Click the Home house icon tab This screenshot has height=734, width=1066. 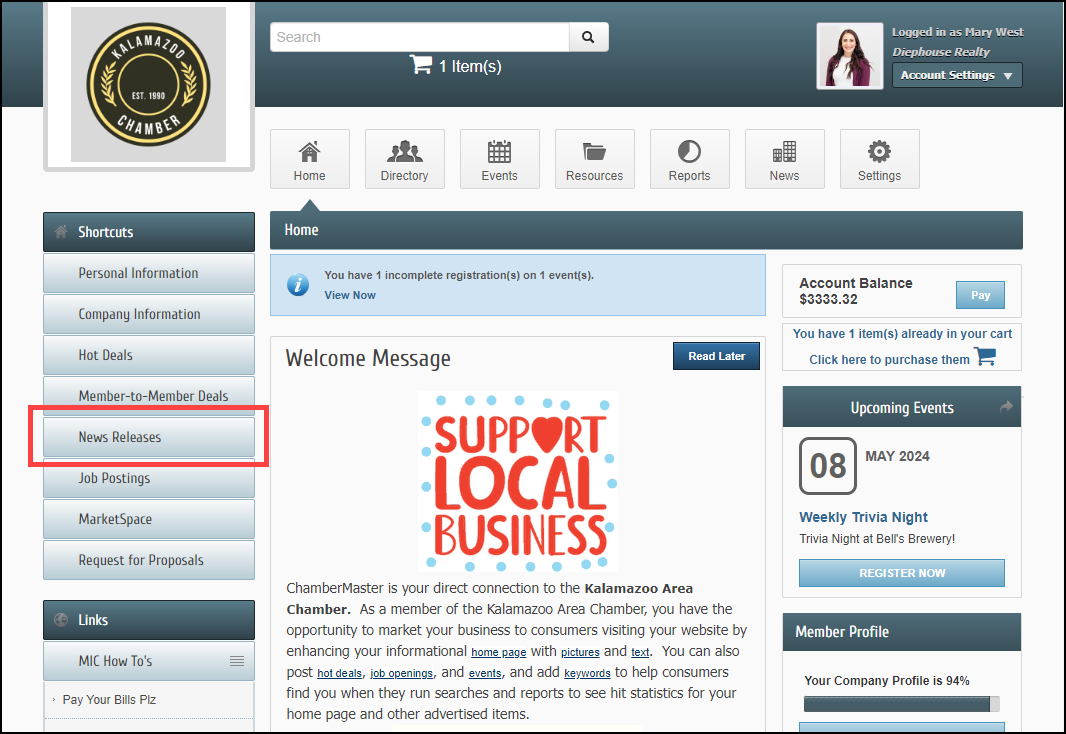click(x=309, y=159)
